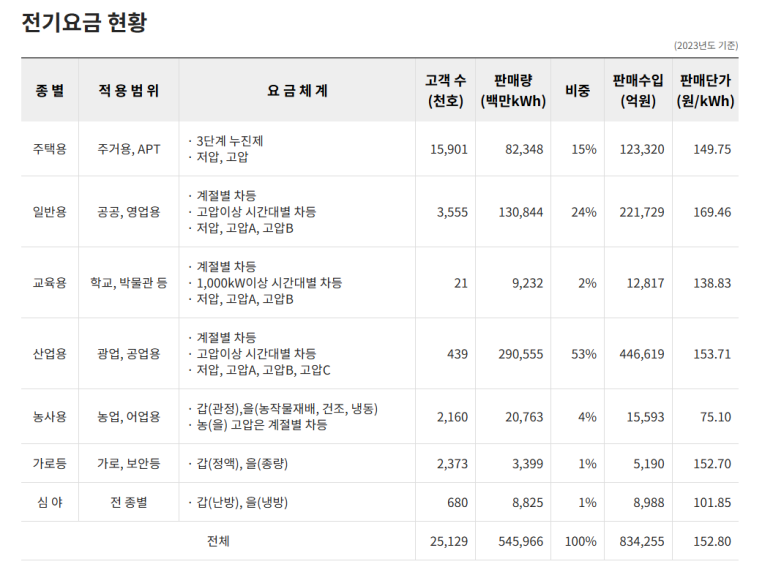Viewport: 773px width, 567px height.
Task: Click 1,000kW이상 시간대별 차등 text
Action: 269,283
